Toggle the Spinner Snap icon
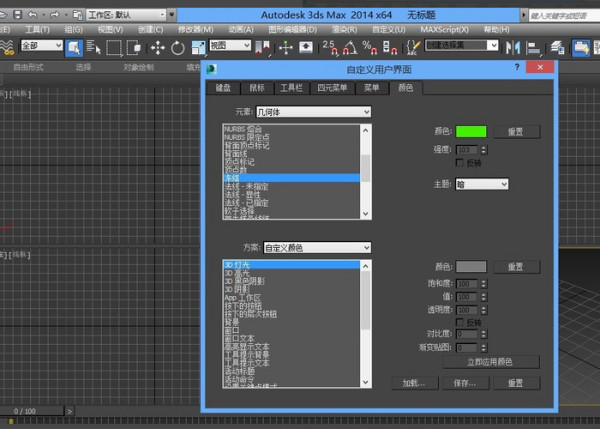The image size is (600, 429). [390, 47]
